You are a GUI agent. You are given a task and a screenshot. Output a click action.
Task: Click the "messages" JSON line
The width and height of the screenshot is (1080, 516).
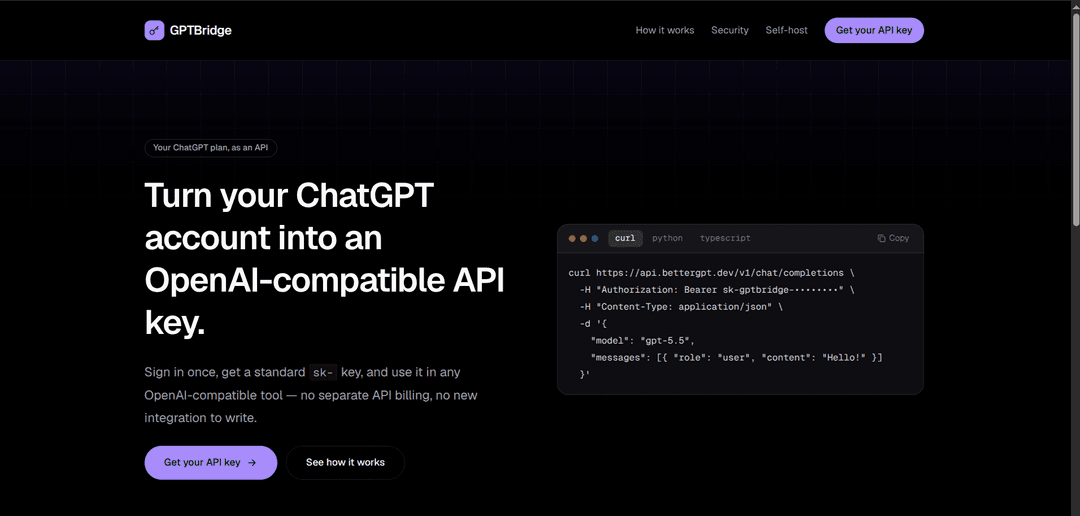[736, 358]
